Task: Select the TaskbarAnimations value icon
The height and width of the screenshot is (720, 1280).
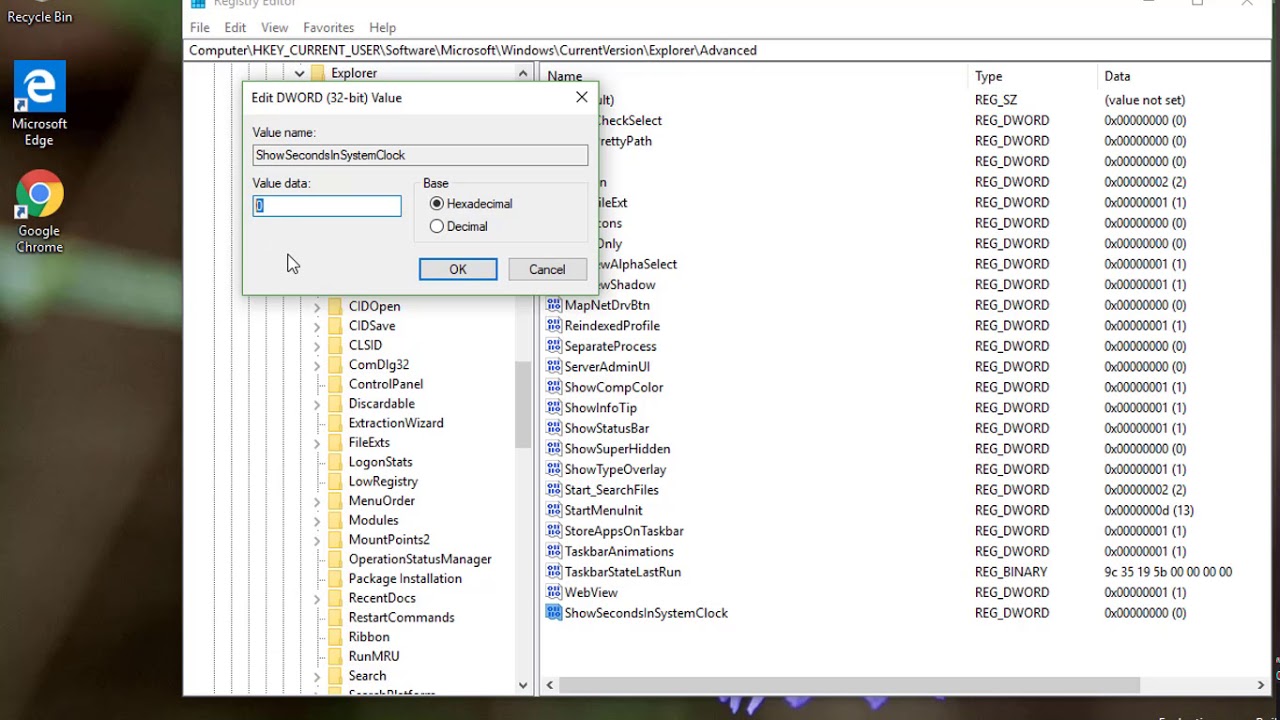Action: (553, 551)
